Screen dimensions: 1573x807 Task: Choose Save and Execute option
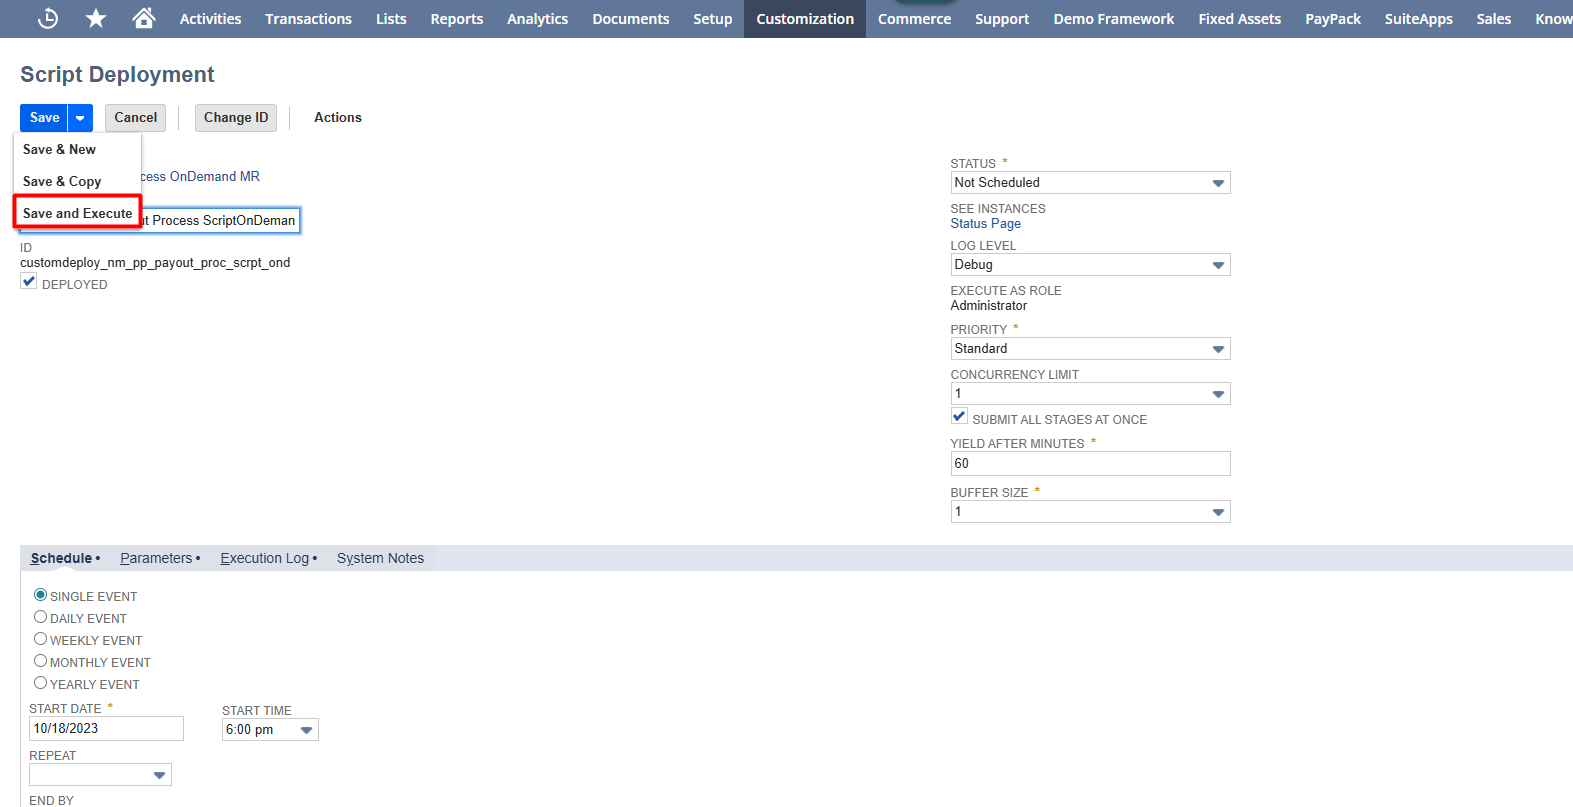pos(77,213)
